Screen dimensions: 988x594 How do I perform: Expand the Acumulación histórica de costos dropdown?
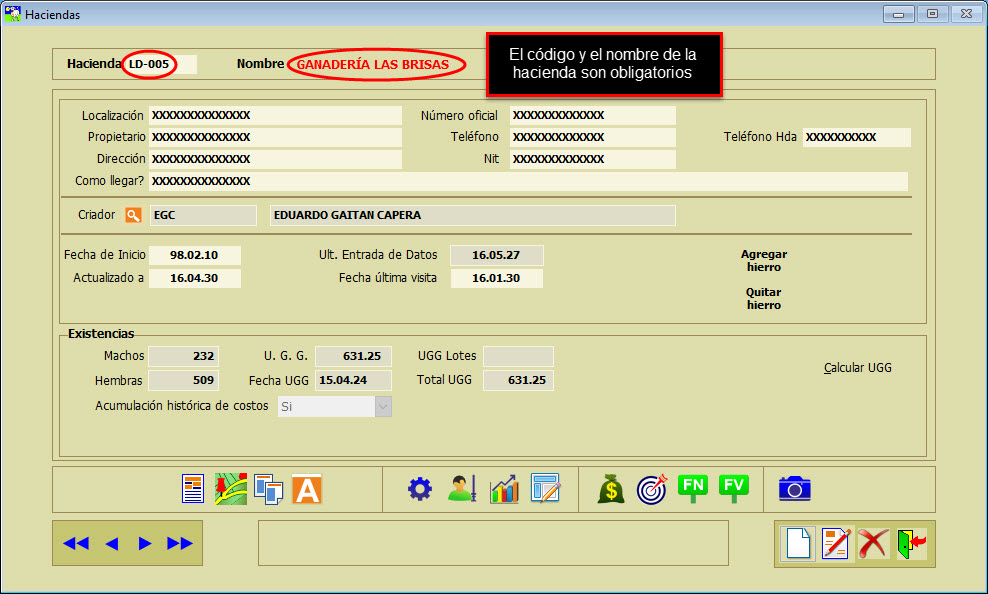click(x=383, y=406)
